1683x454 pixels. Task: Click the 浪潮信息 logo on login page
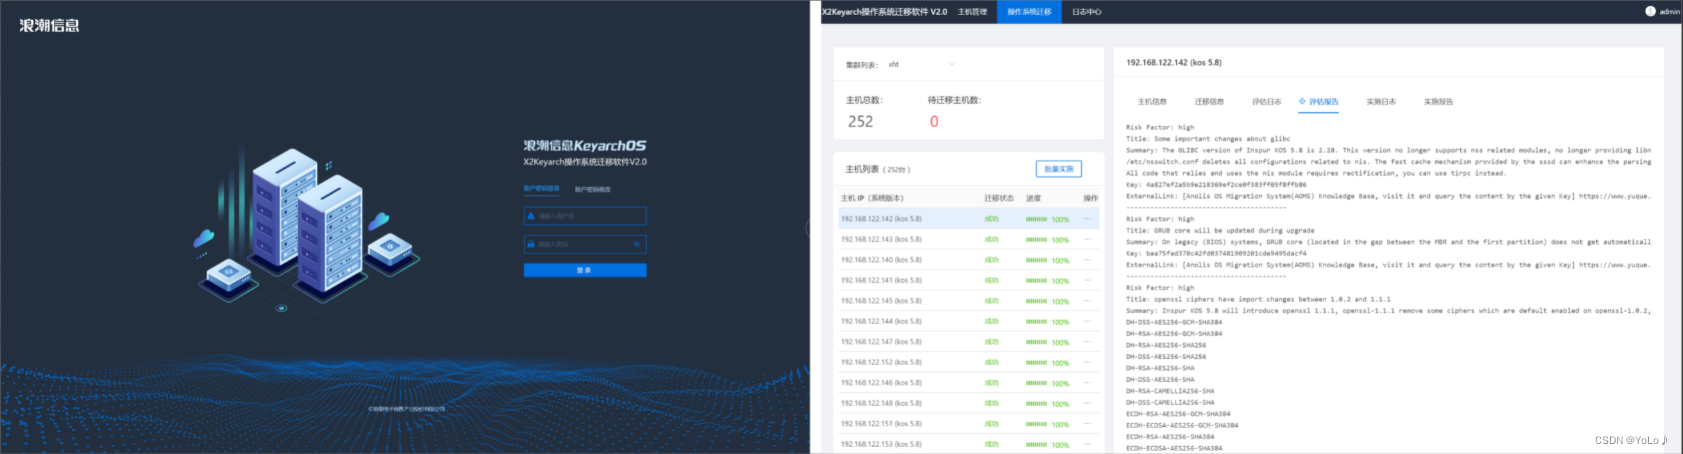pyautogui.click(x=49, y=26)
